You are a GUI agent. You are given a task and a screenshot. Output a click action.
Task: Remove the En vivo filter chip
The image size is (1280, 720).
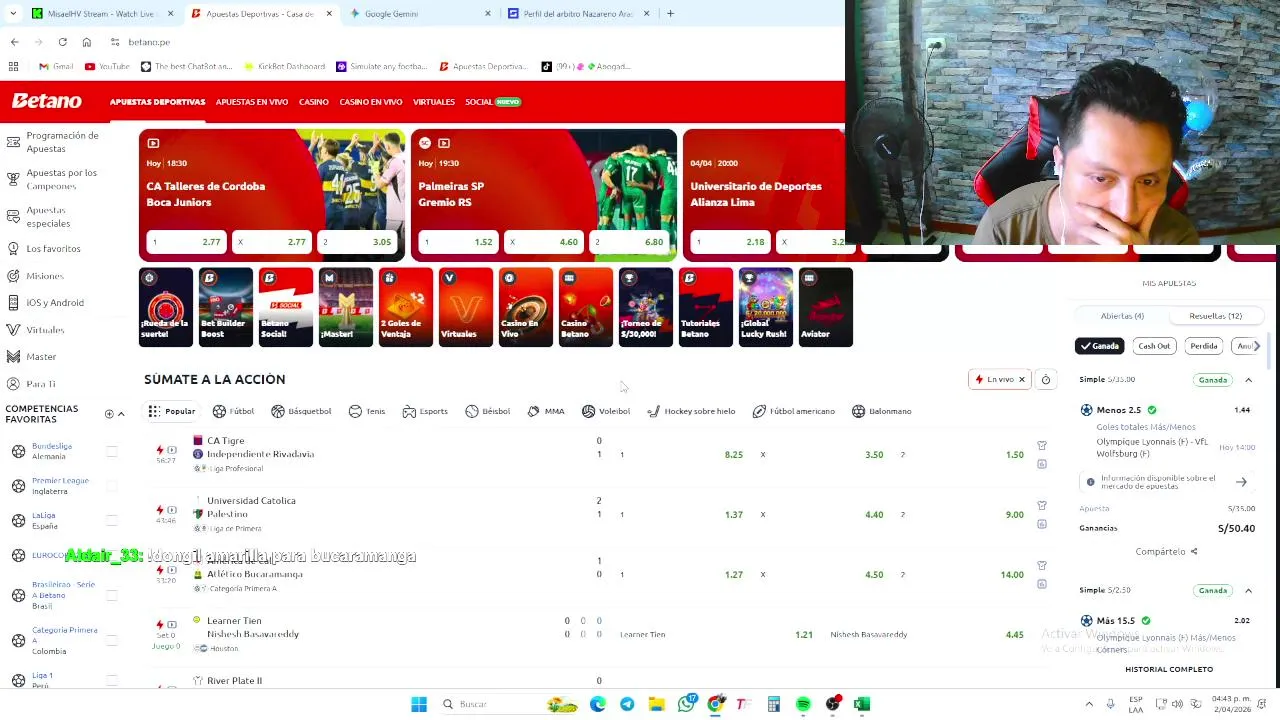coord(1022,379)
